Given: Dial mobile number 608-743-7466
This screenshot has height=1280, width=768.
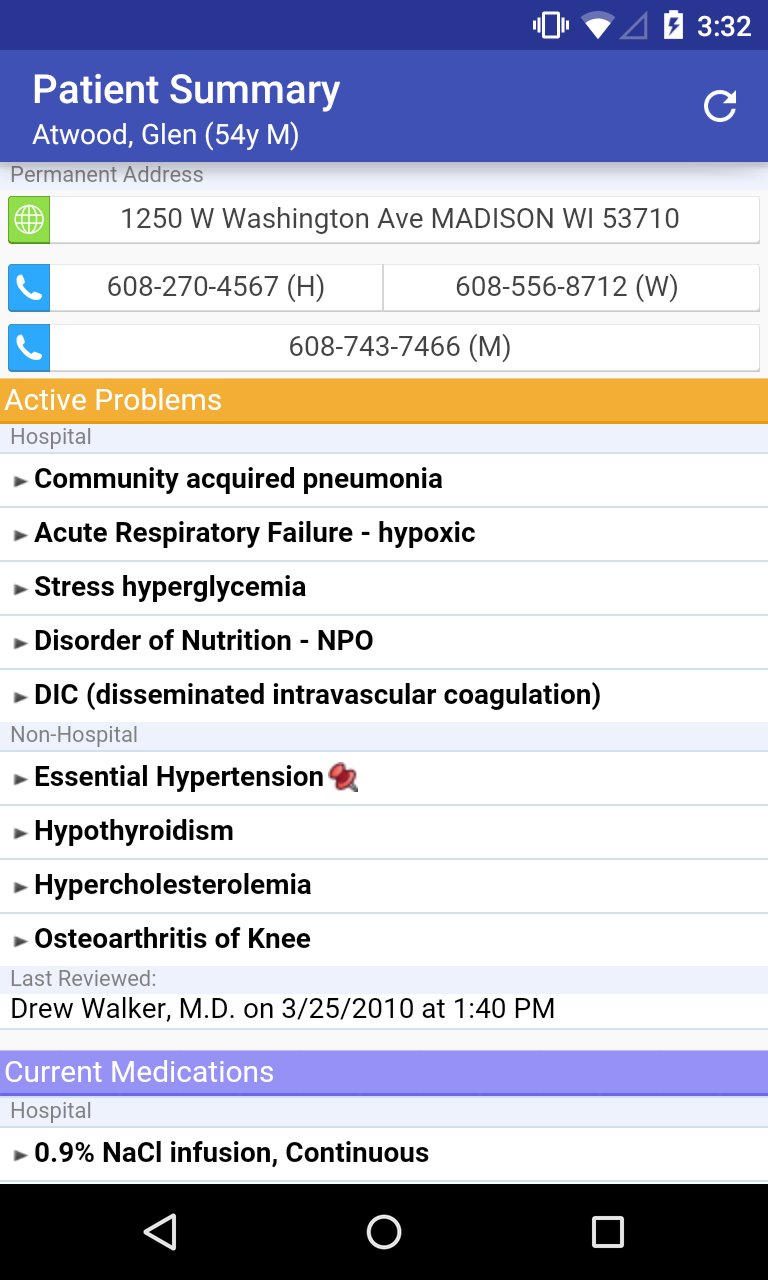Looking at the screenshot, I should click(400, 348).
